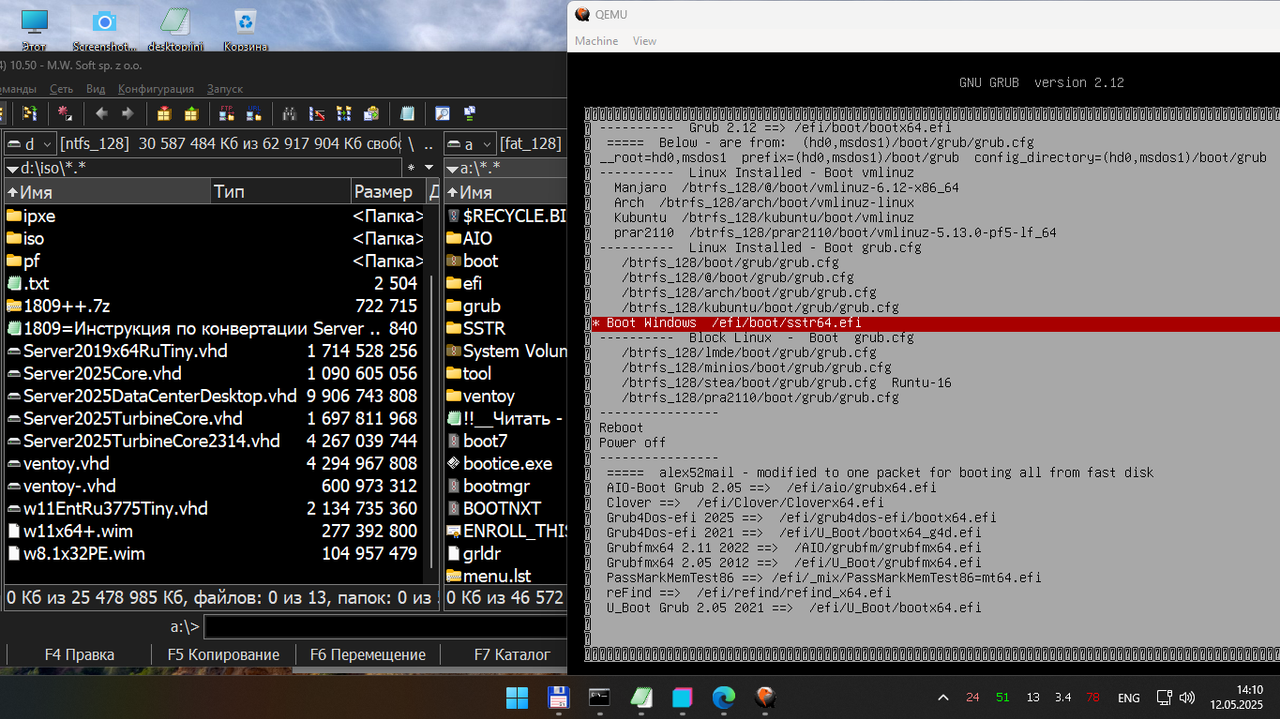Switch to QEMU via its taskbar icon
The width and height of the screenshot is (1280, 719).
[x=764, y=697]
